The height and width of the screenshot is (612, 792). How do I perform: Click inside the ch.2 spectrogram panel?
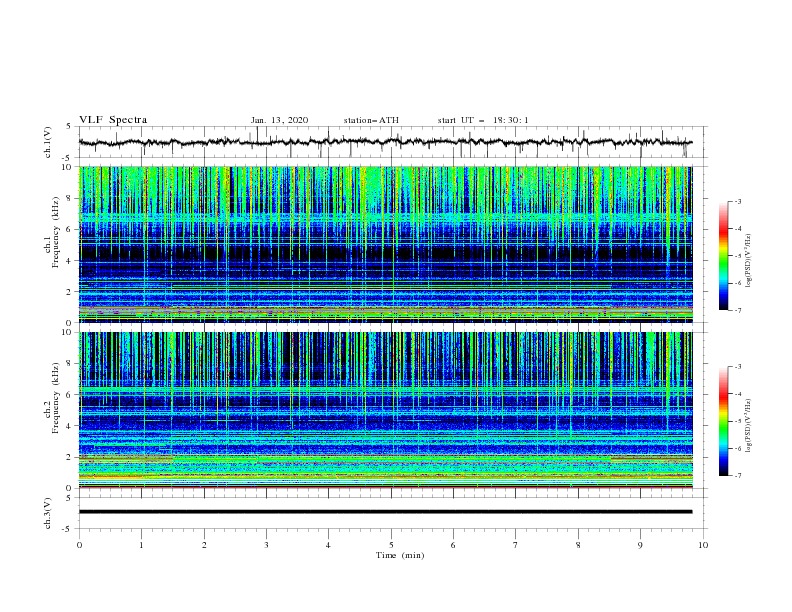385,410
